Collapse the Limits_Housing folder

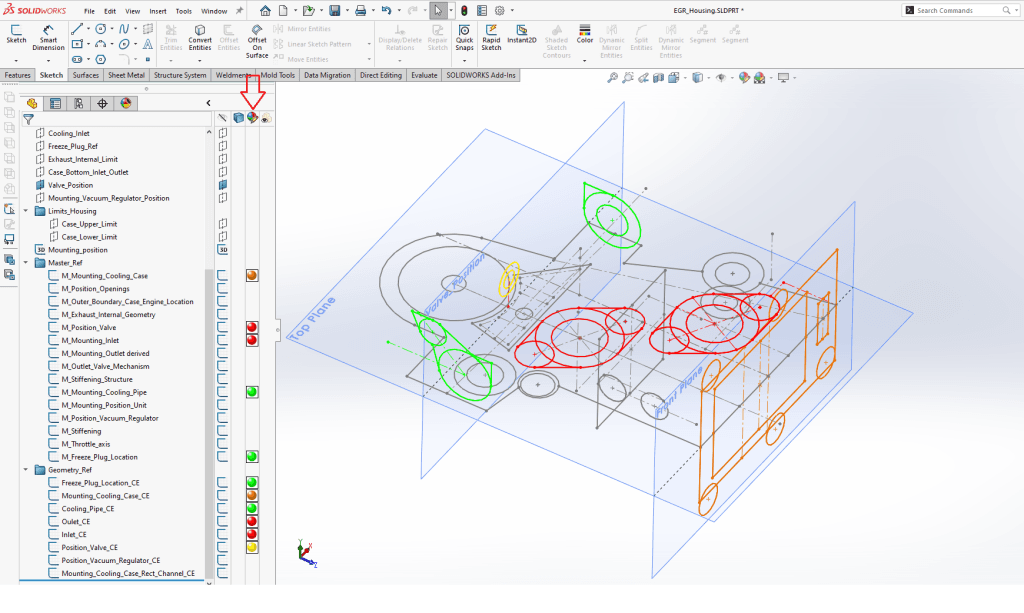click(x=26, y=211)
